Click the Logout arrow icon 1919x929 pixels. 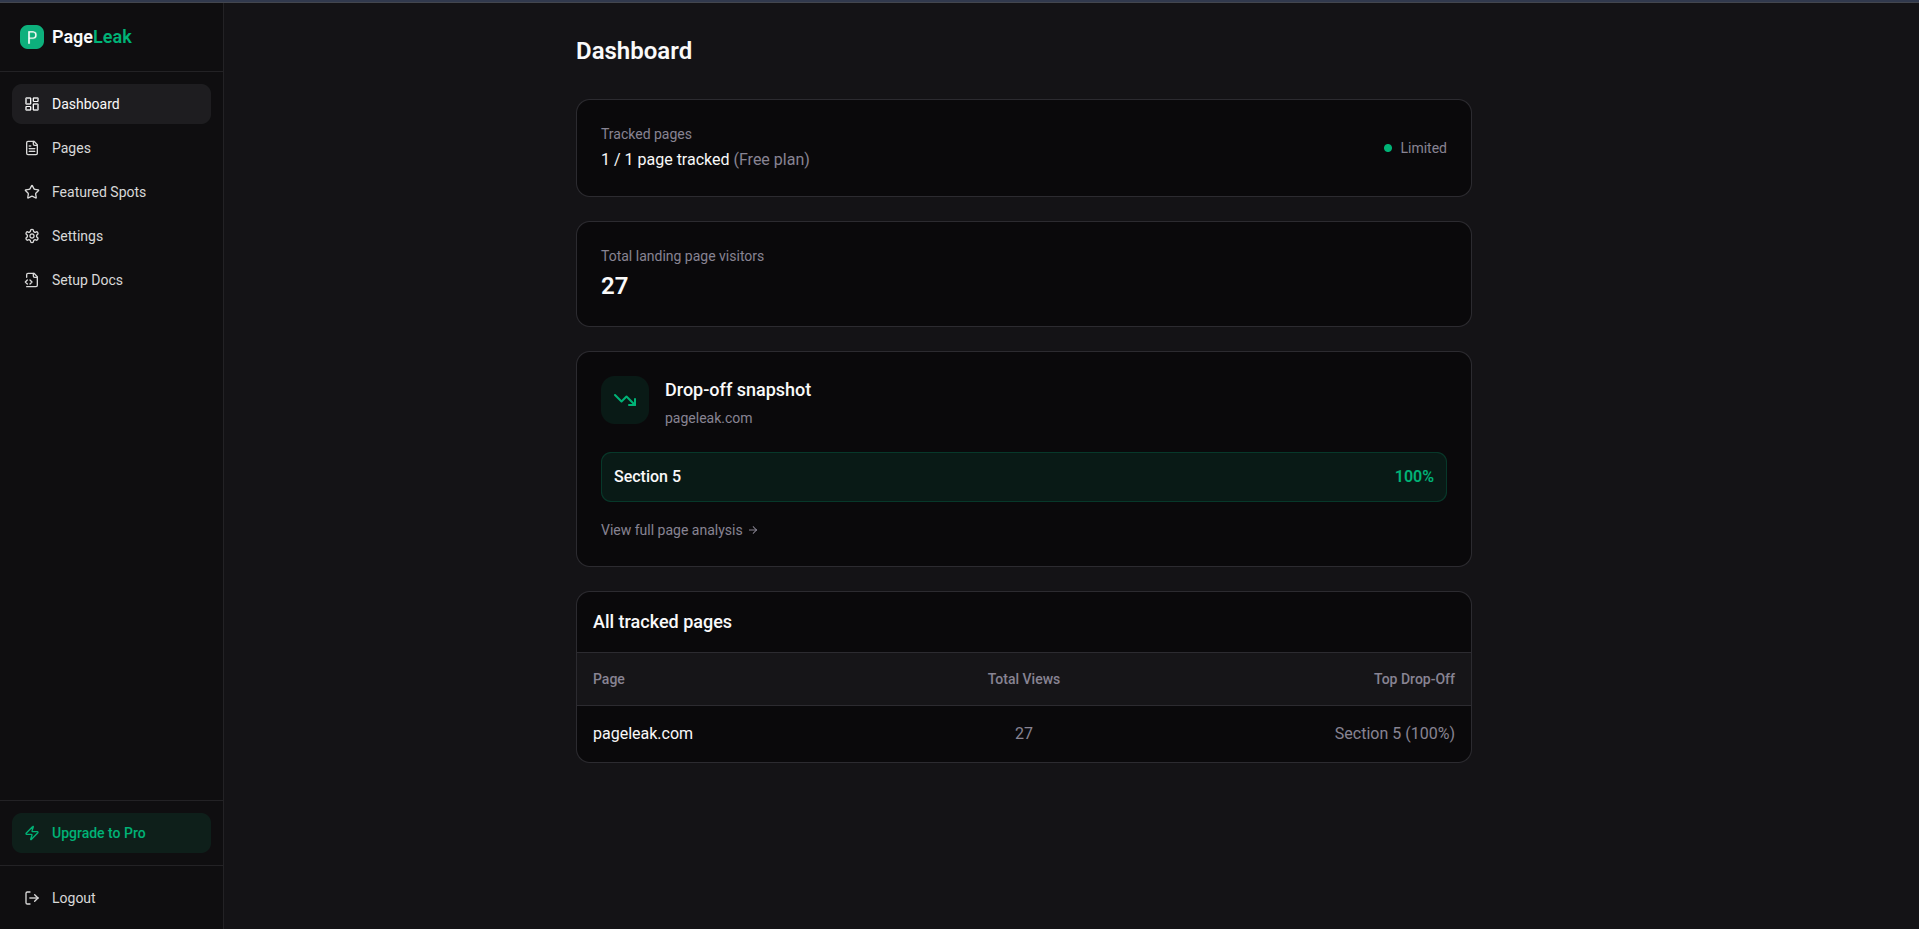(32, 897)
